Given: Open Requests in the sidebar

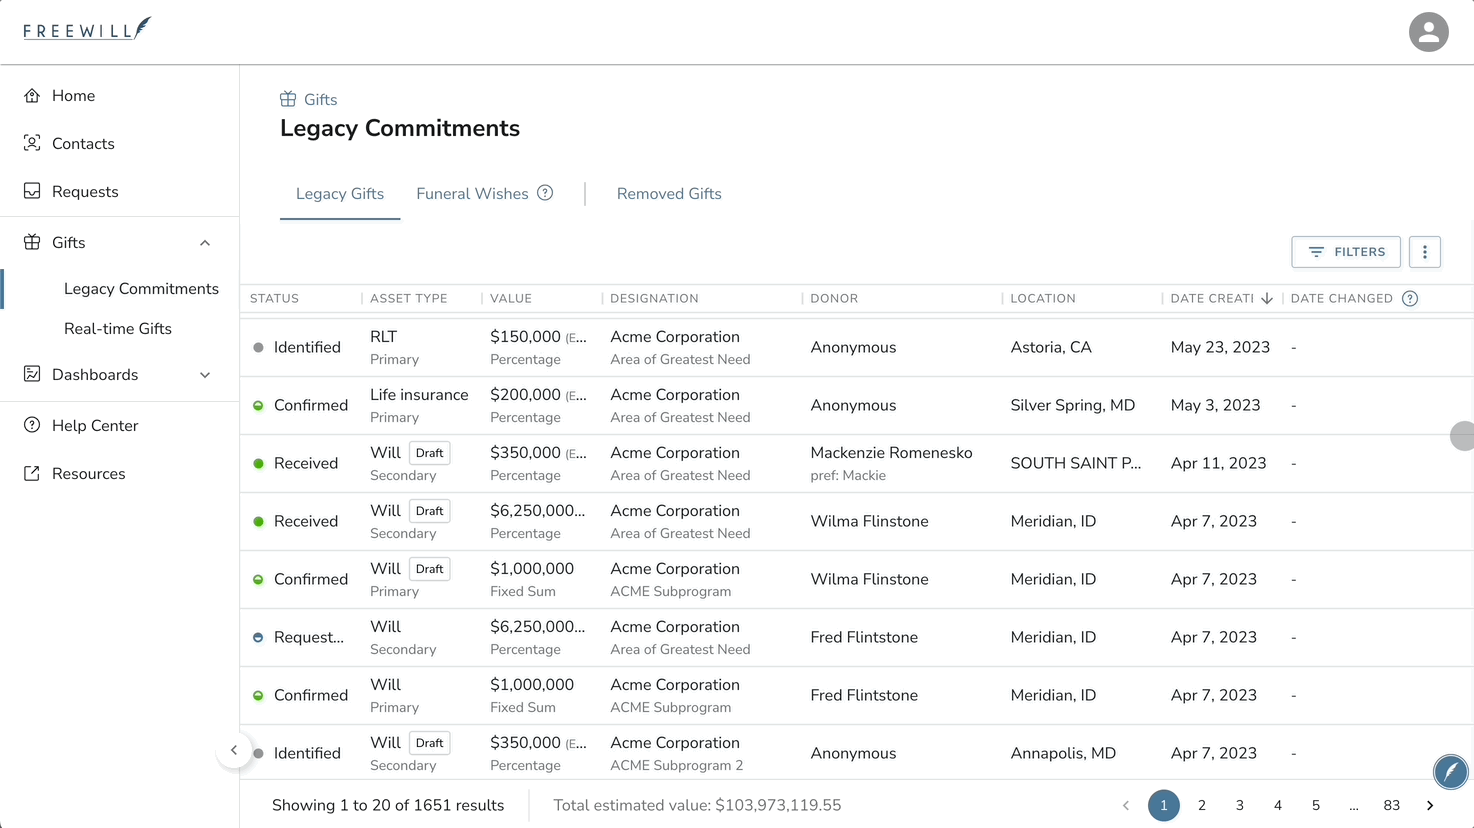Looking at the screenshot, I should click(x=85, y=192).
